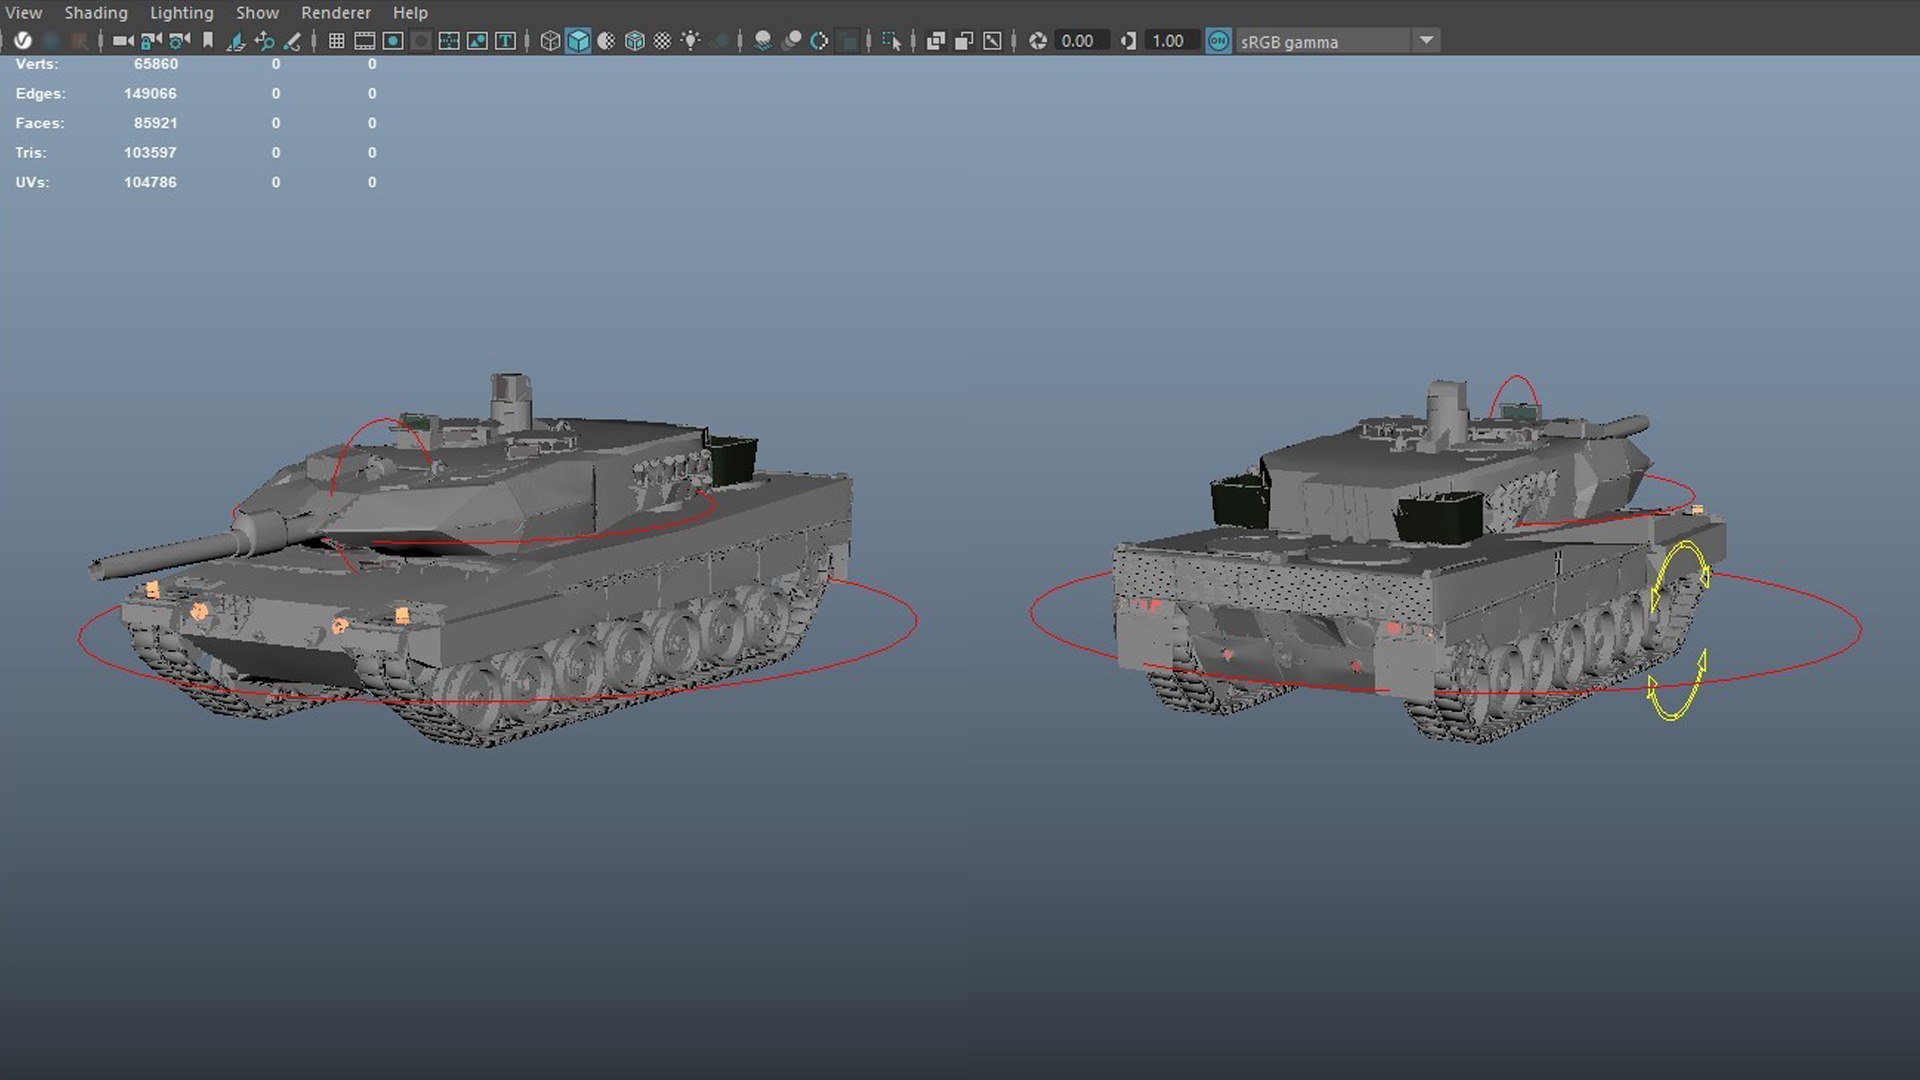Toggle the Film Gate icon
This screenshot has width=1920, height=1080.
pos(365,41)
